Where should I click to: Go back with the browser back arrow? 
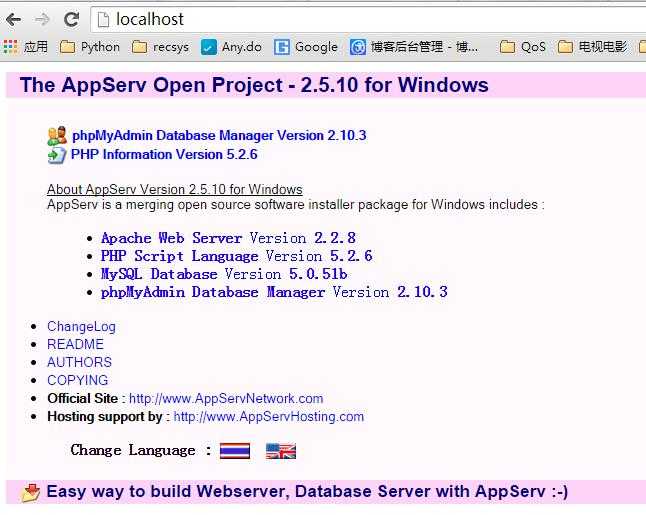point(14,19)
